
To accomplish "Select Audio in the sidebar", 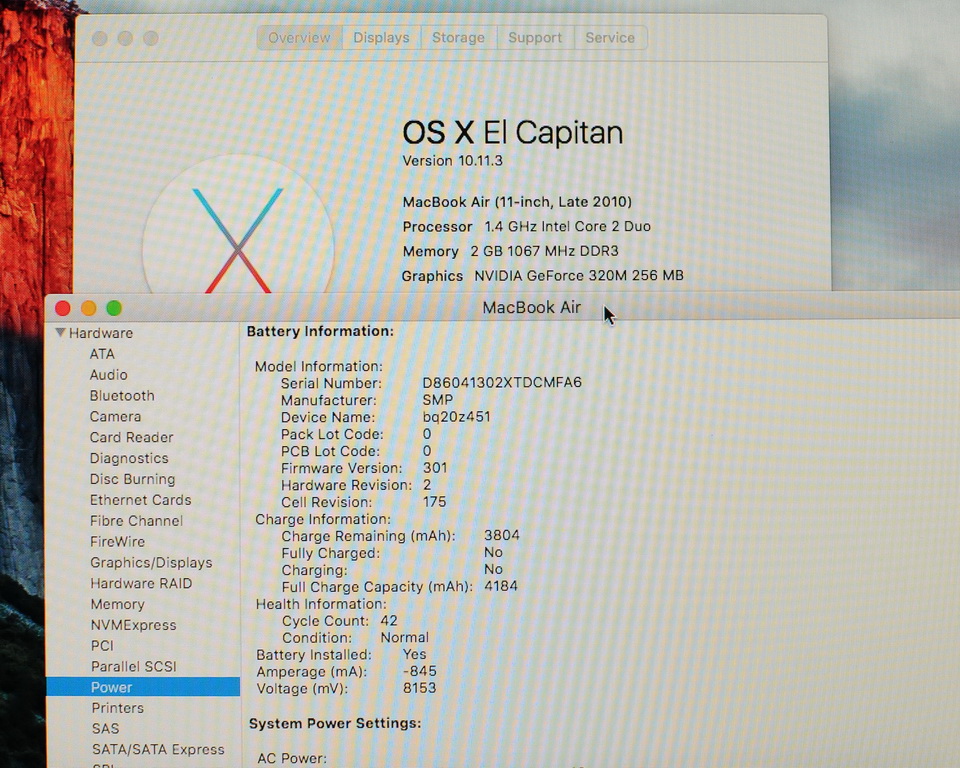I will [108, 375].
